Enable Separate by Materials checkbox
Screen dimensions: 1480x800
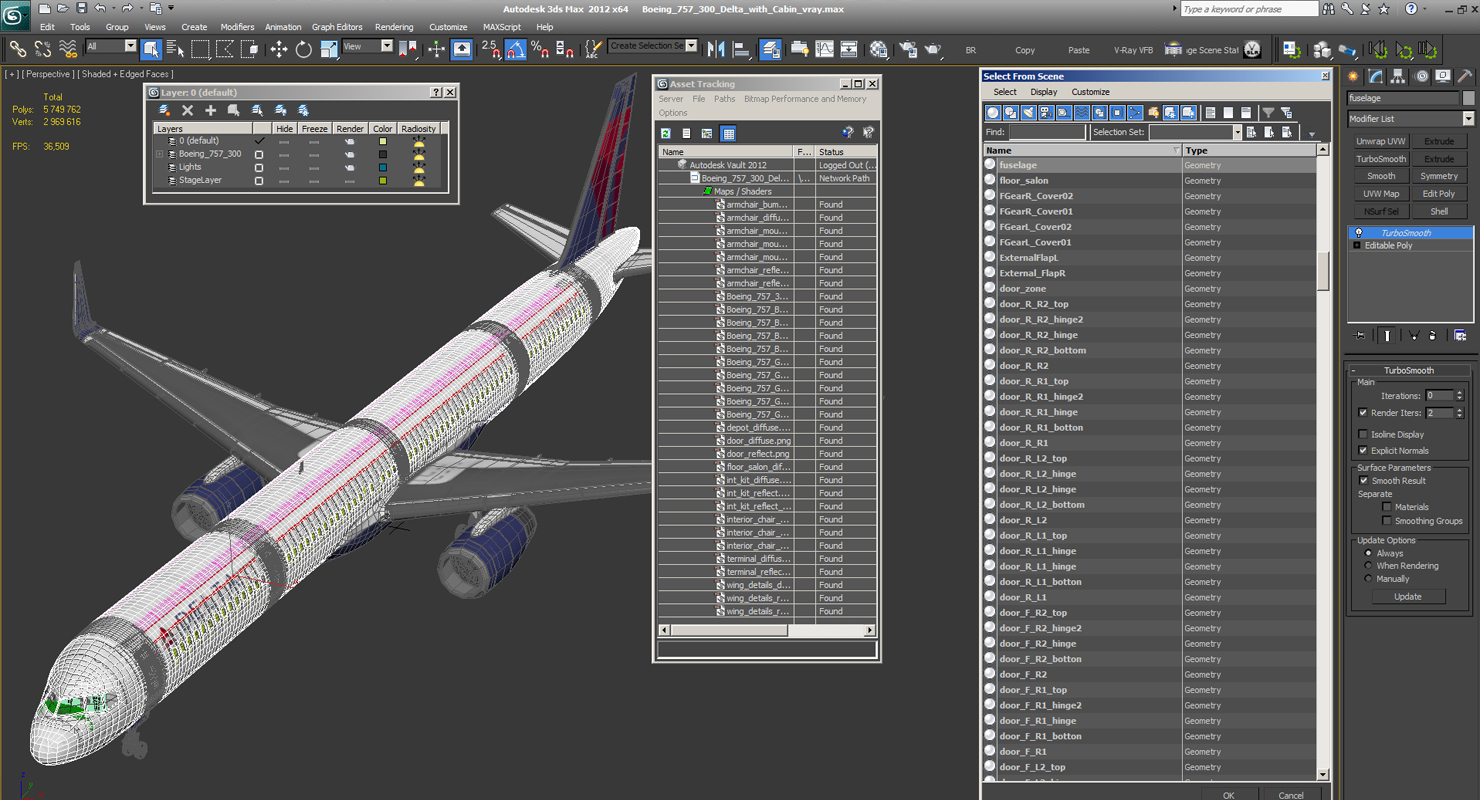(1386, 507)
